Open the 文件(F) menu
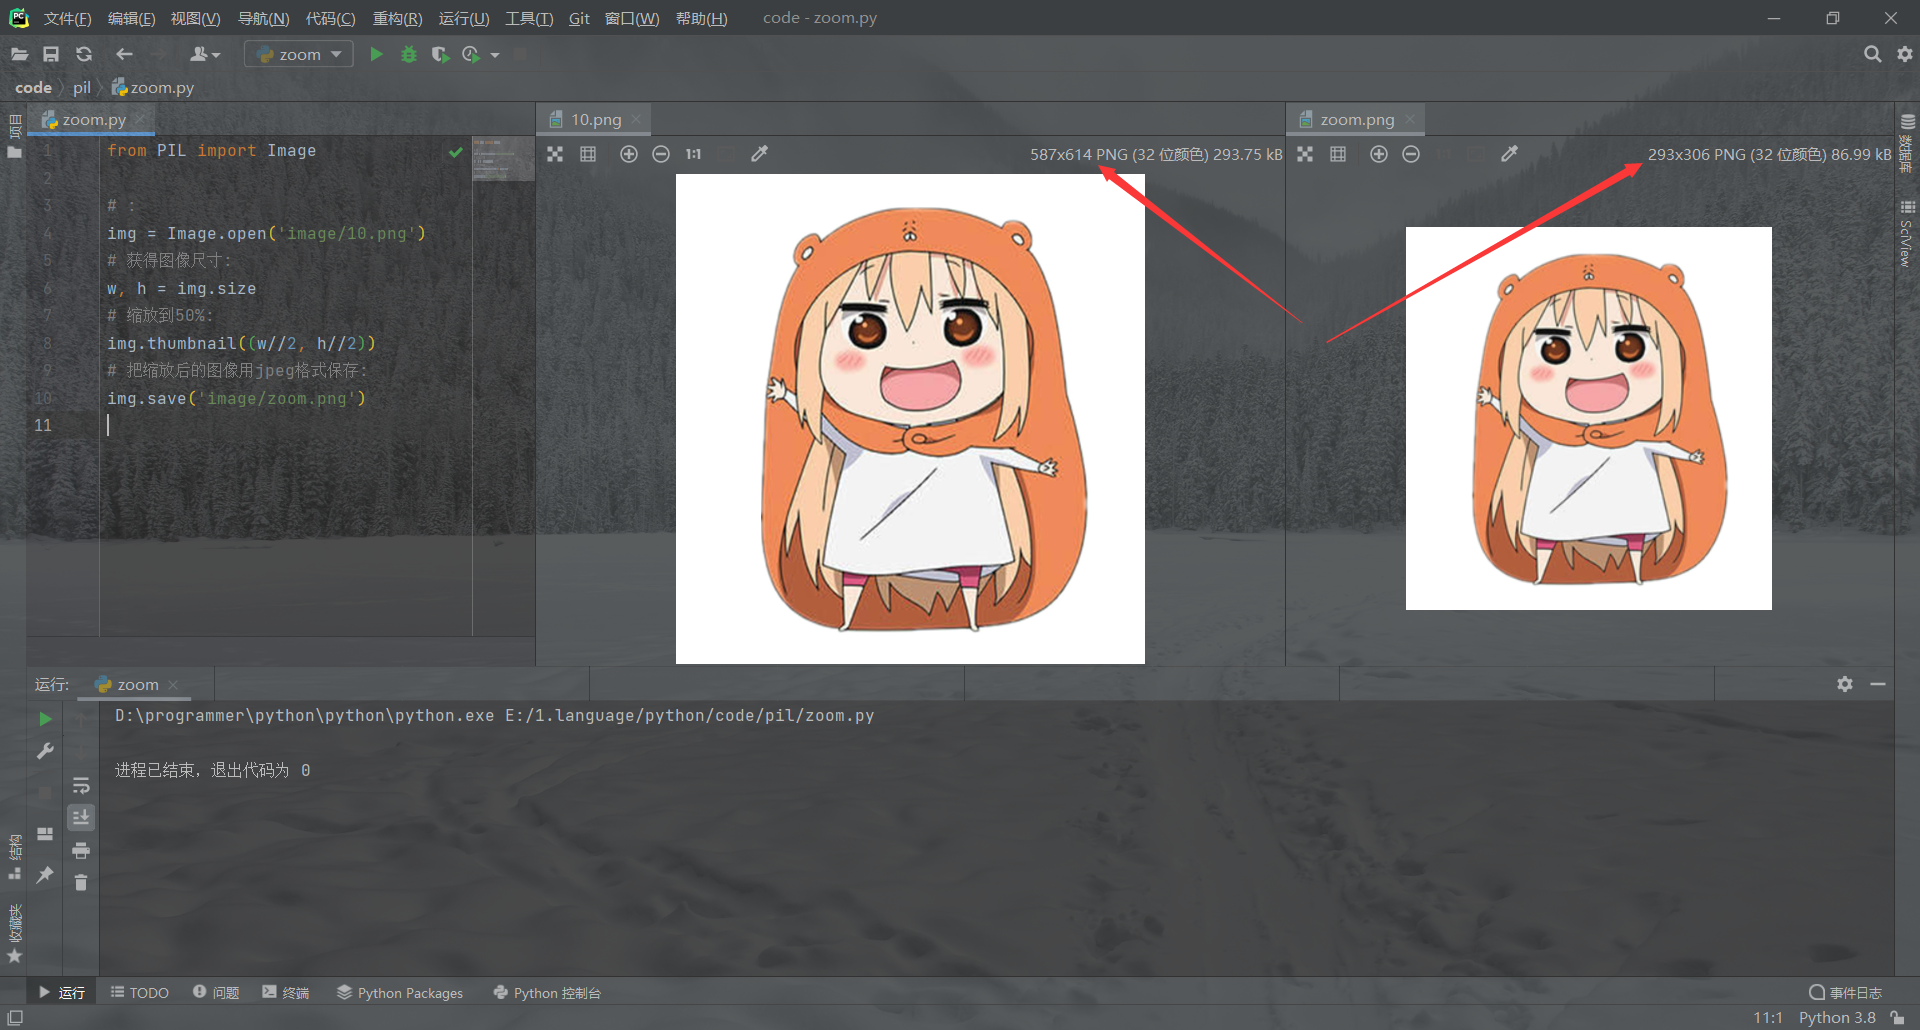Image resolution: width=1920 pixels, height=1030 pixels. 67,18
